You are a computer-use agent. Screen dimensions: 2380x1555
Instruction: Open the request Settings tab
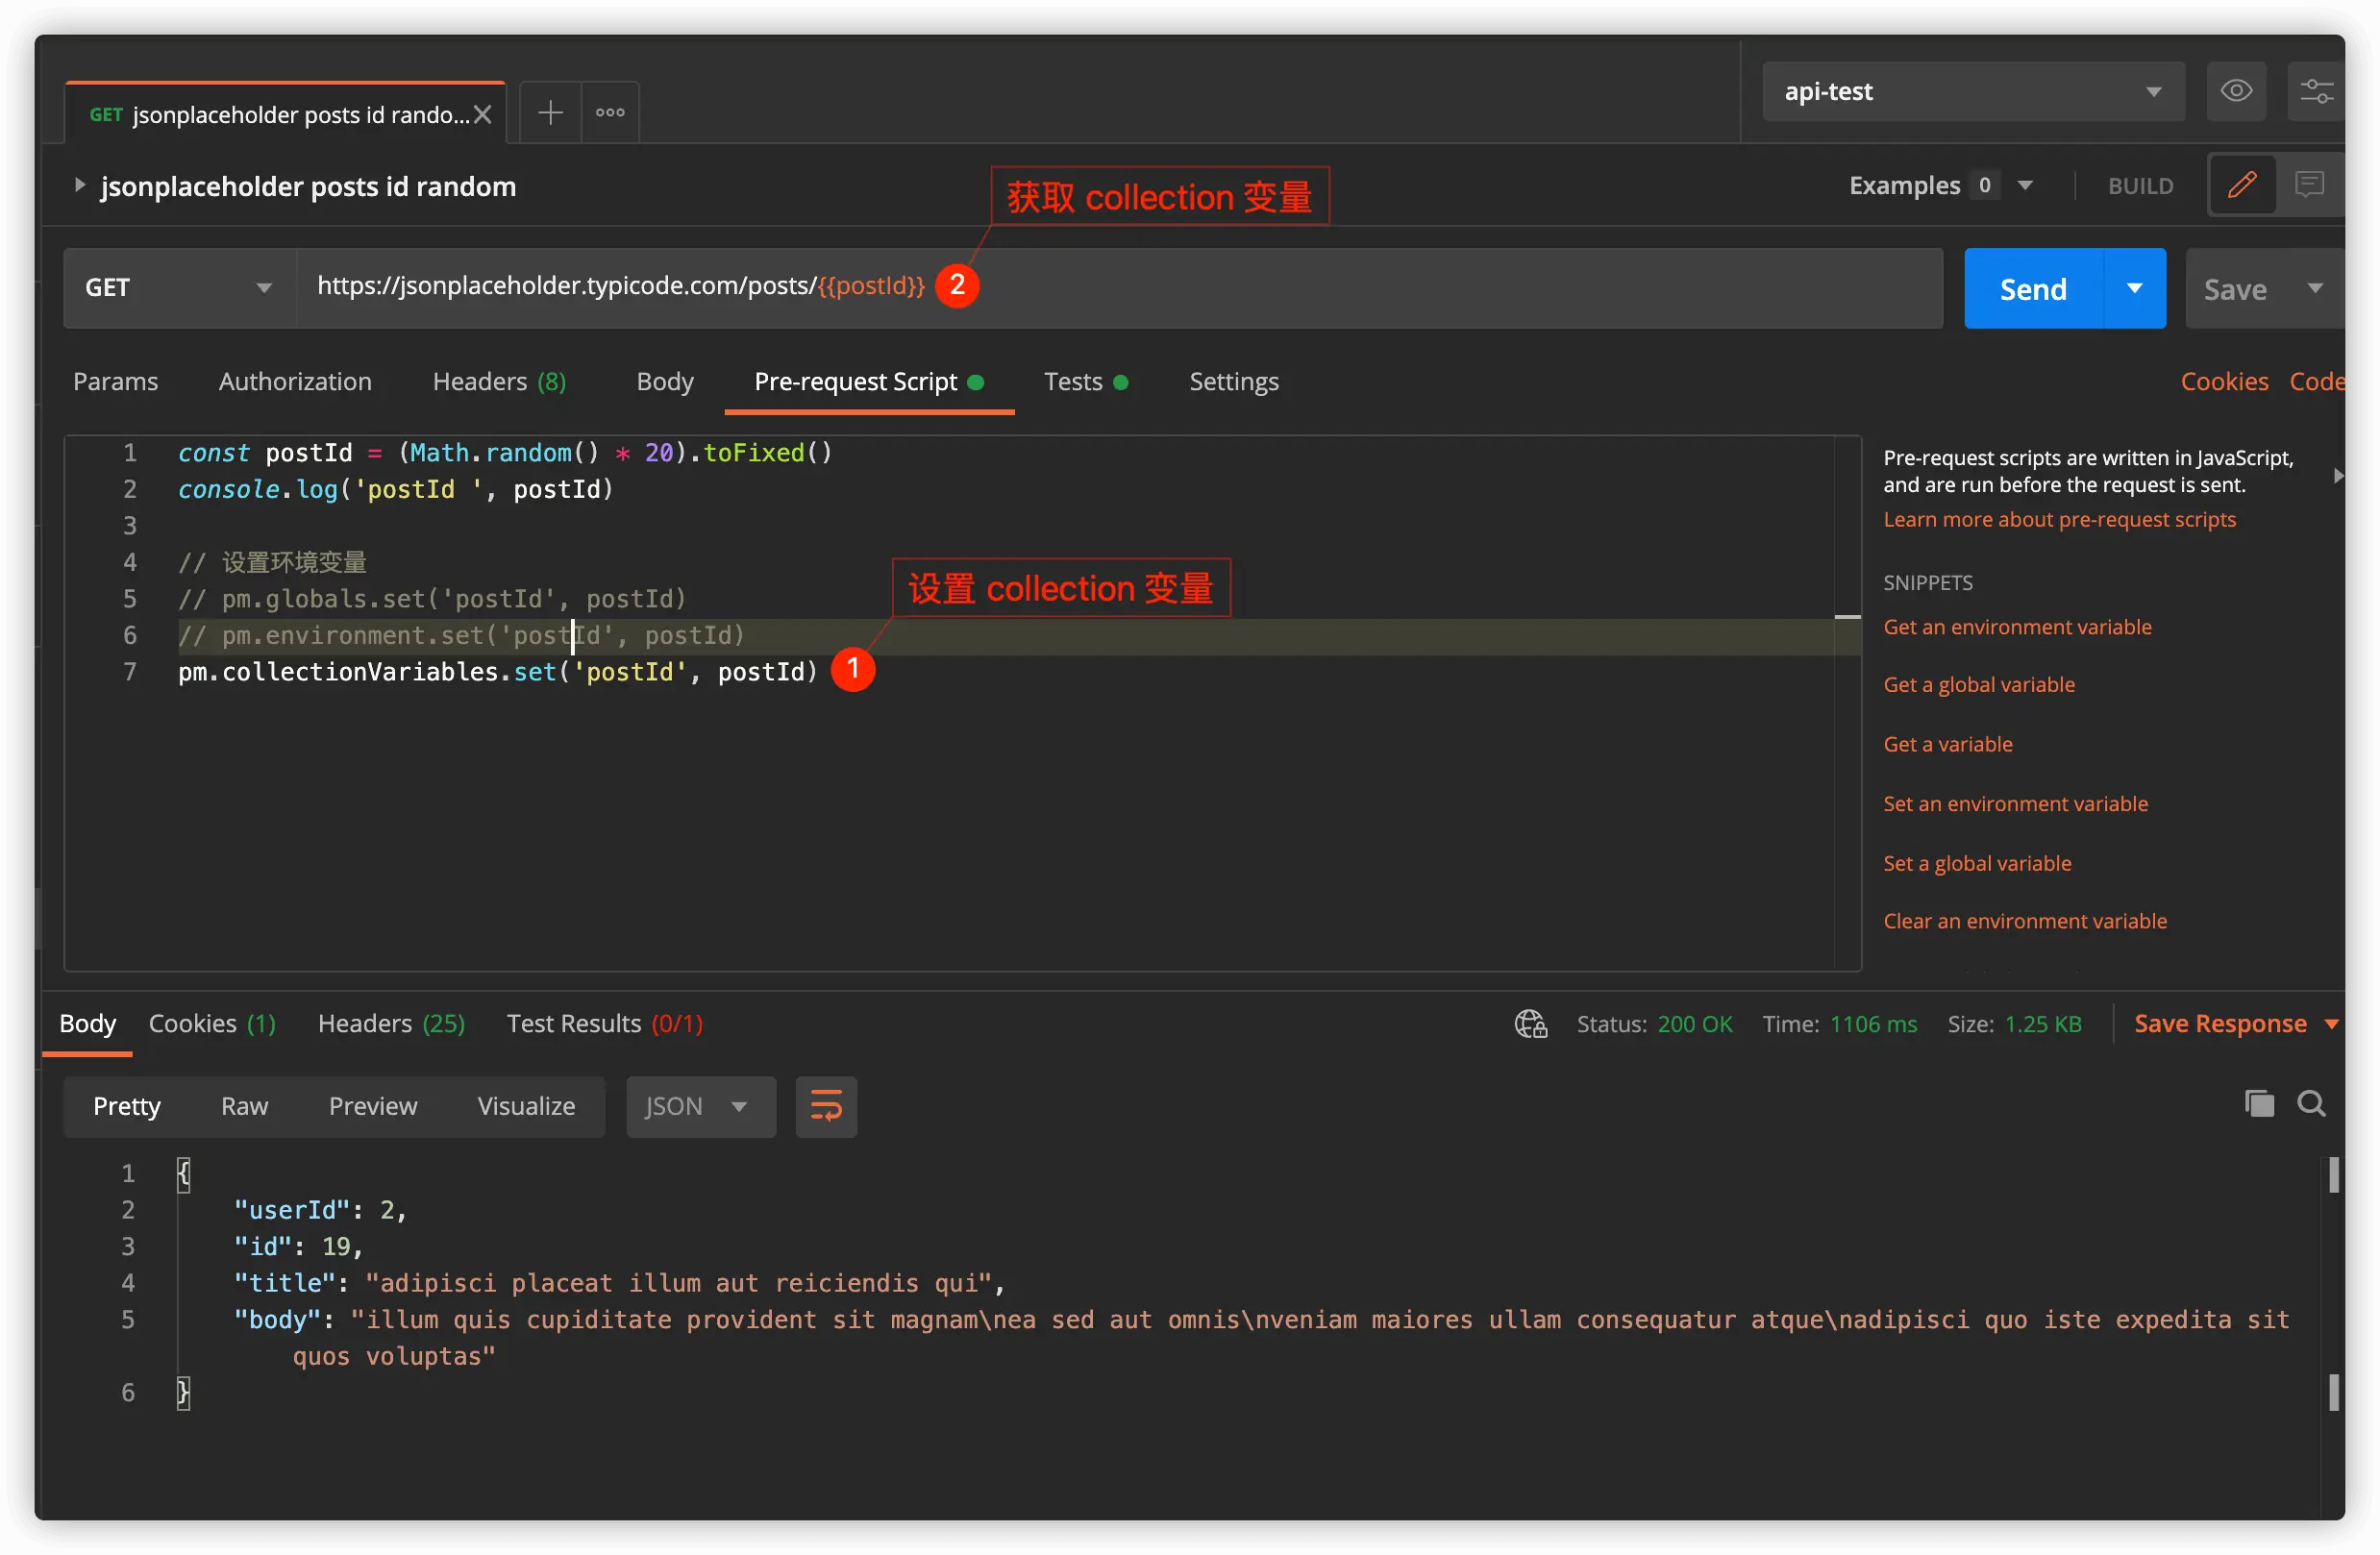point(1234,381)
